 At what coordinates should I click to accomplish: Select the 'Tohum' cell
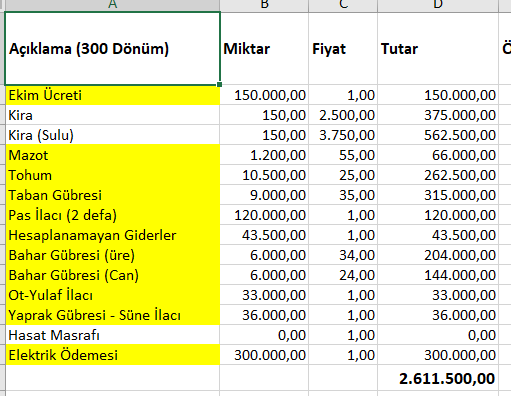click(x=113, y=175)
